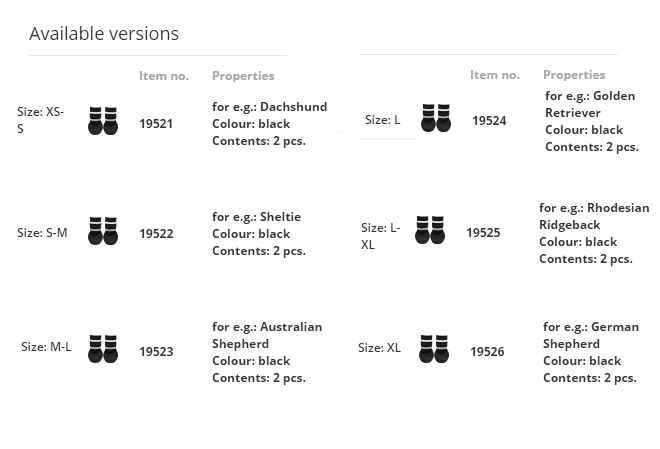Viewport: 660px width, 449px height.
Task: Click the dog boots icon for item 19526
Action: click(x=433, y=349)
